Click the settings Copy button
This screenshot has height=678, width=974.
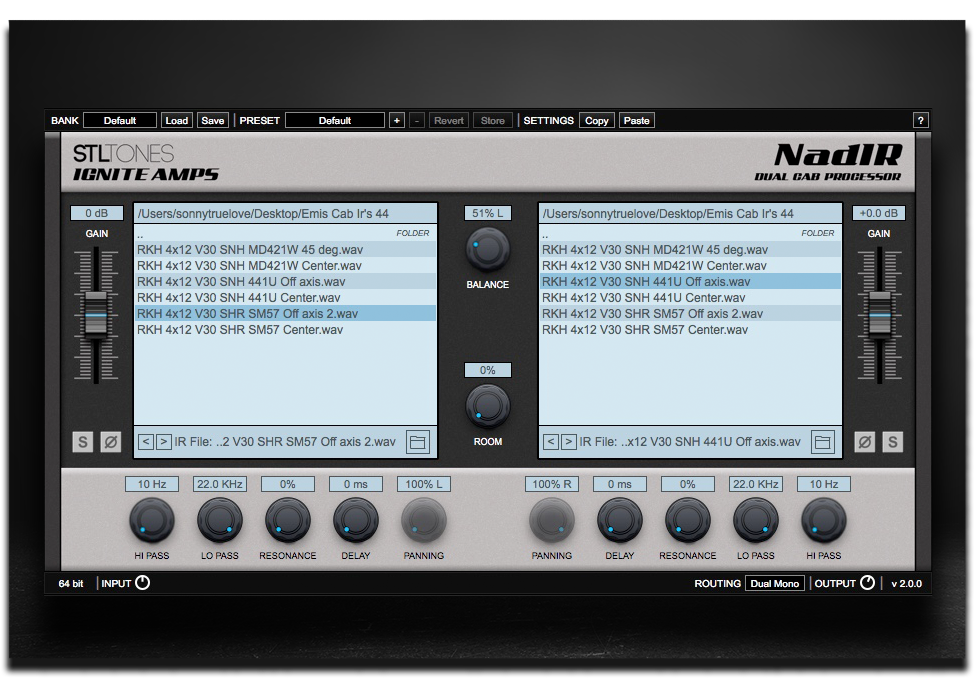point(597,120)
